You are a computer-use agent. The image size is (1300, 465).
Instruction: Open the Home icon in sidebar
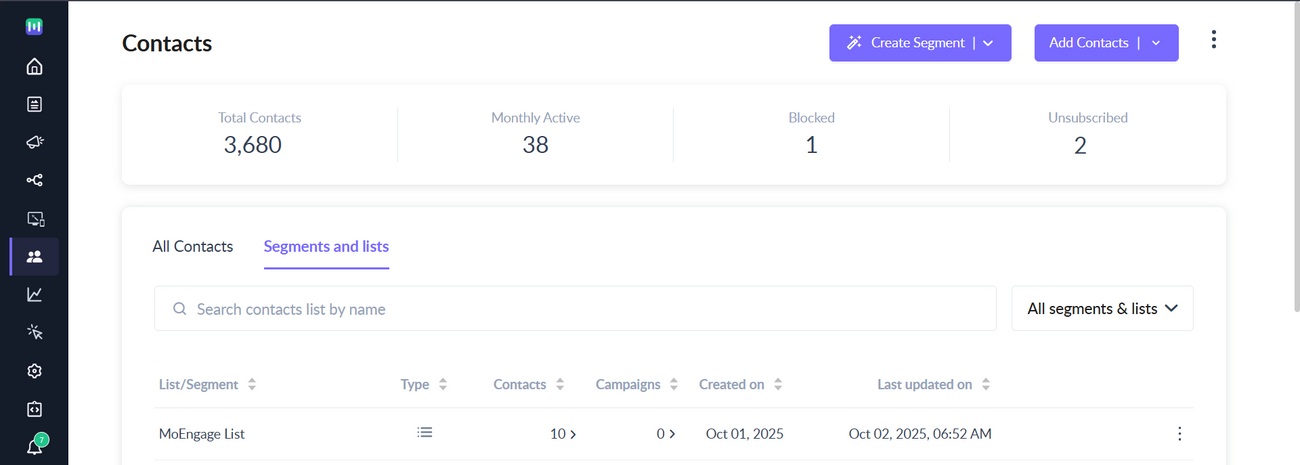(34, 67)
